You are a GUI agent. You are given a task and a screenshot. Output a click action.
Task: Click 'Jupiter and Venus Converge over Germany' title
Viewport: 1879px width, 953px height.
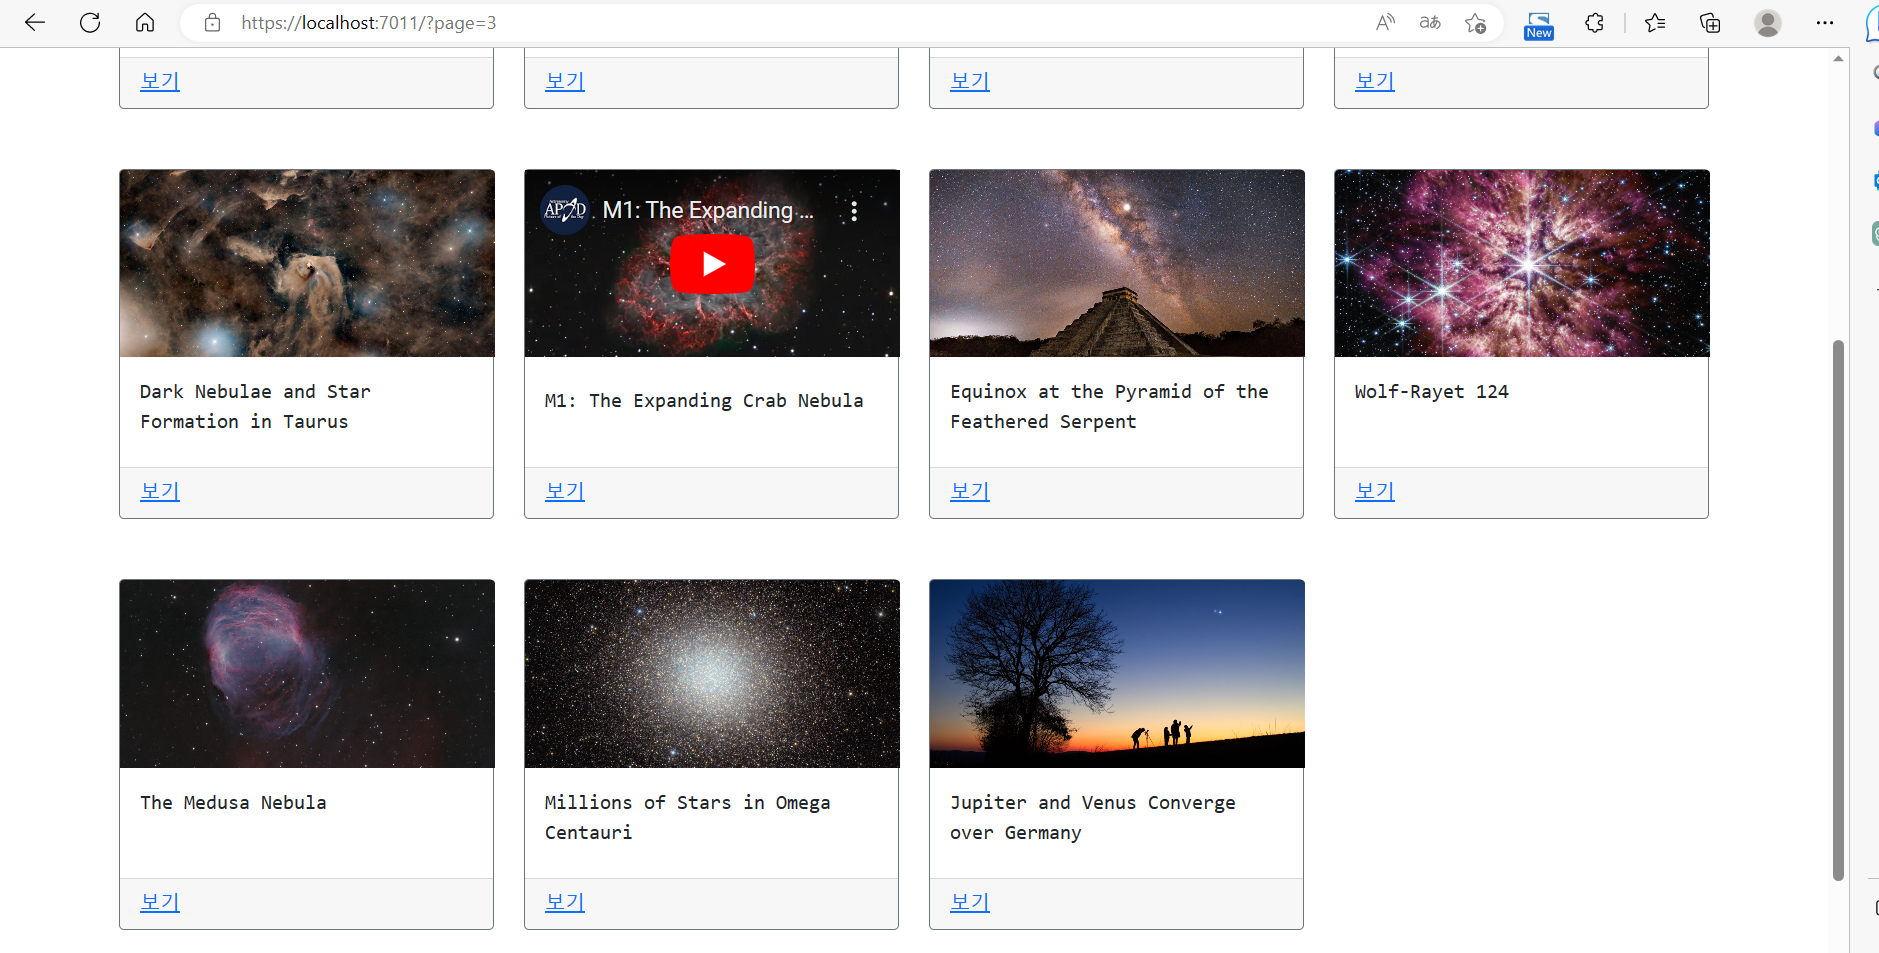[x=1093, y=818]
